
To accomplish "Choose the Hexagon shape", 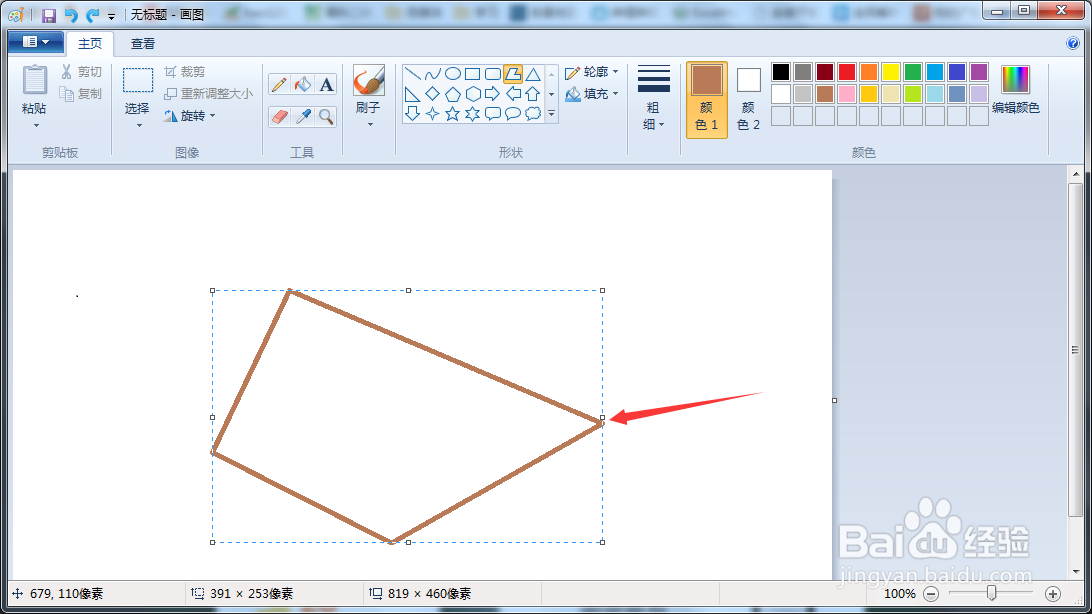I will (x=472, y=94).
